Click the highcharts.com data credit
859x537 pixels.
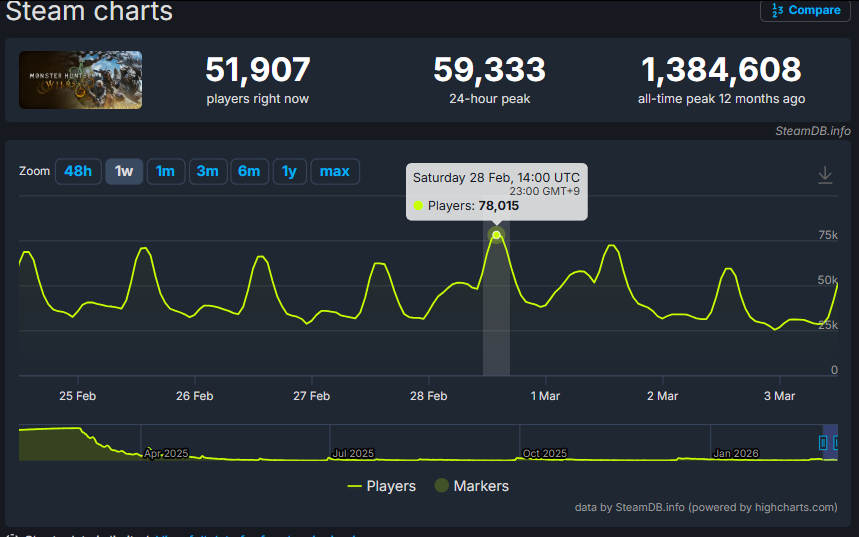click(x=706, y=507)
